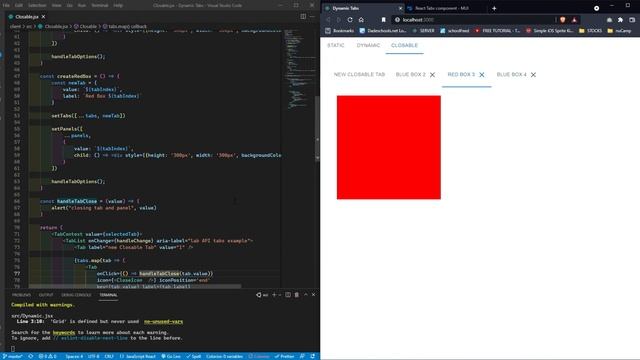Click the Prettier status bar item
This screenshot has height=360, width=640.
[284, 356]
